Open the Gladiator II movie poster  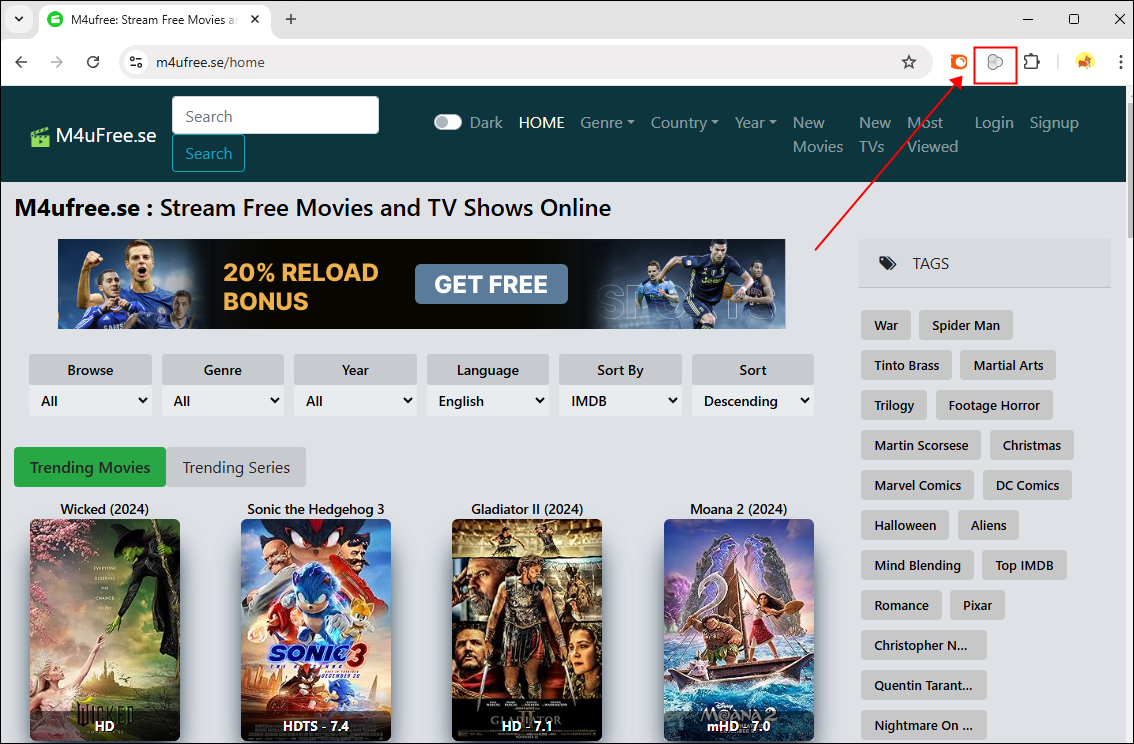[x=527, y=629]
